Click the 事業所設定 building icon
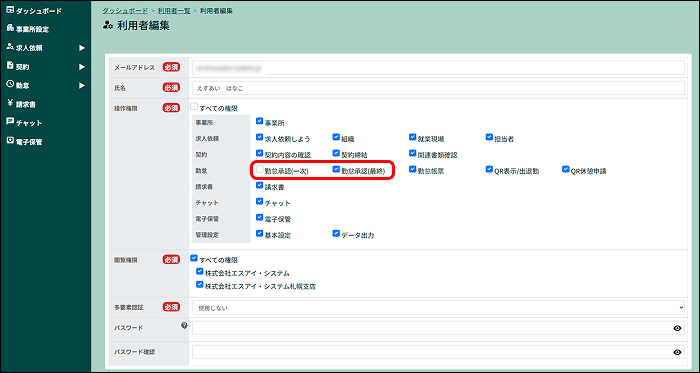The image size is (700, 373). click(11, 29)
